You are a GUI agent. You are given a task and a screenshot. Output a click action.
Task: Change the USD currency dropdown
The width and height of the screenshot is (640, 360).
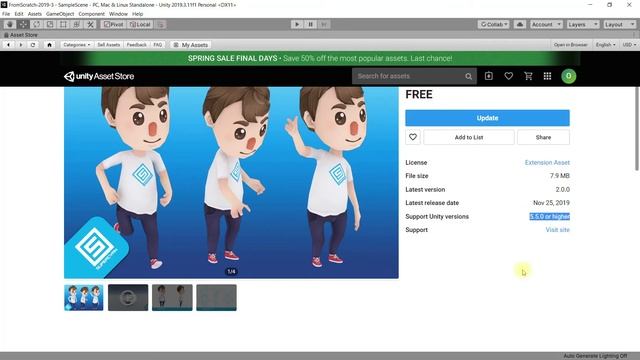click(x=629, y=45)
